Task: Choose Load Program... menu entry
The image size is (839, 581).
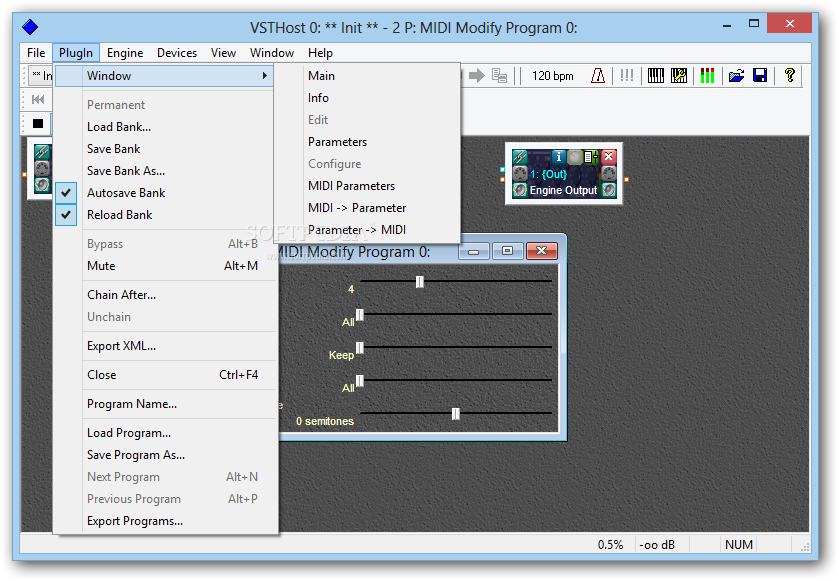Action: click(166, 433)
